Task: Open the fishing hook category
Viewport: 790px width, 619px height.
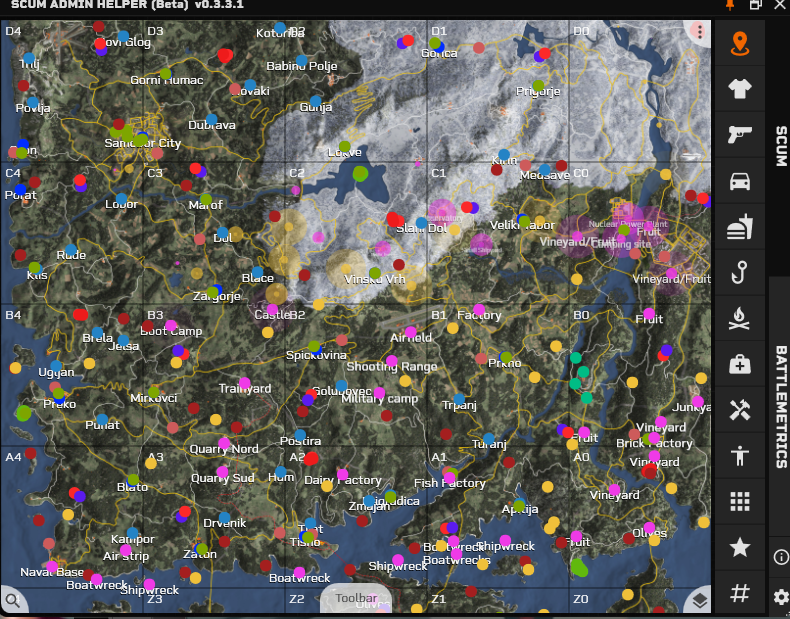Action: [x=740, y=273]
